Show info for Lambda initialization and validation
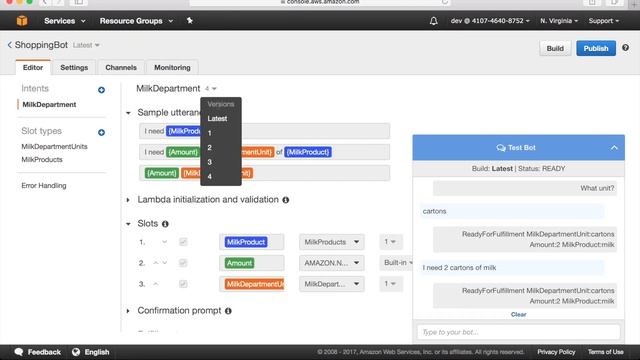640x360 pixels. [286, 200]
